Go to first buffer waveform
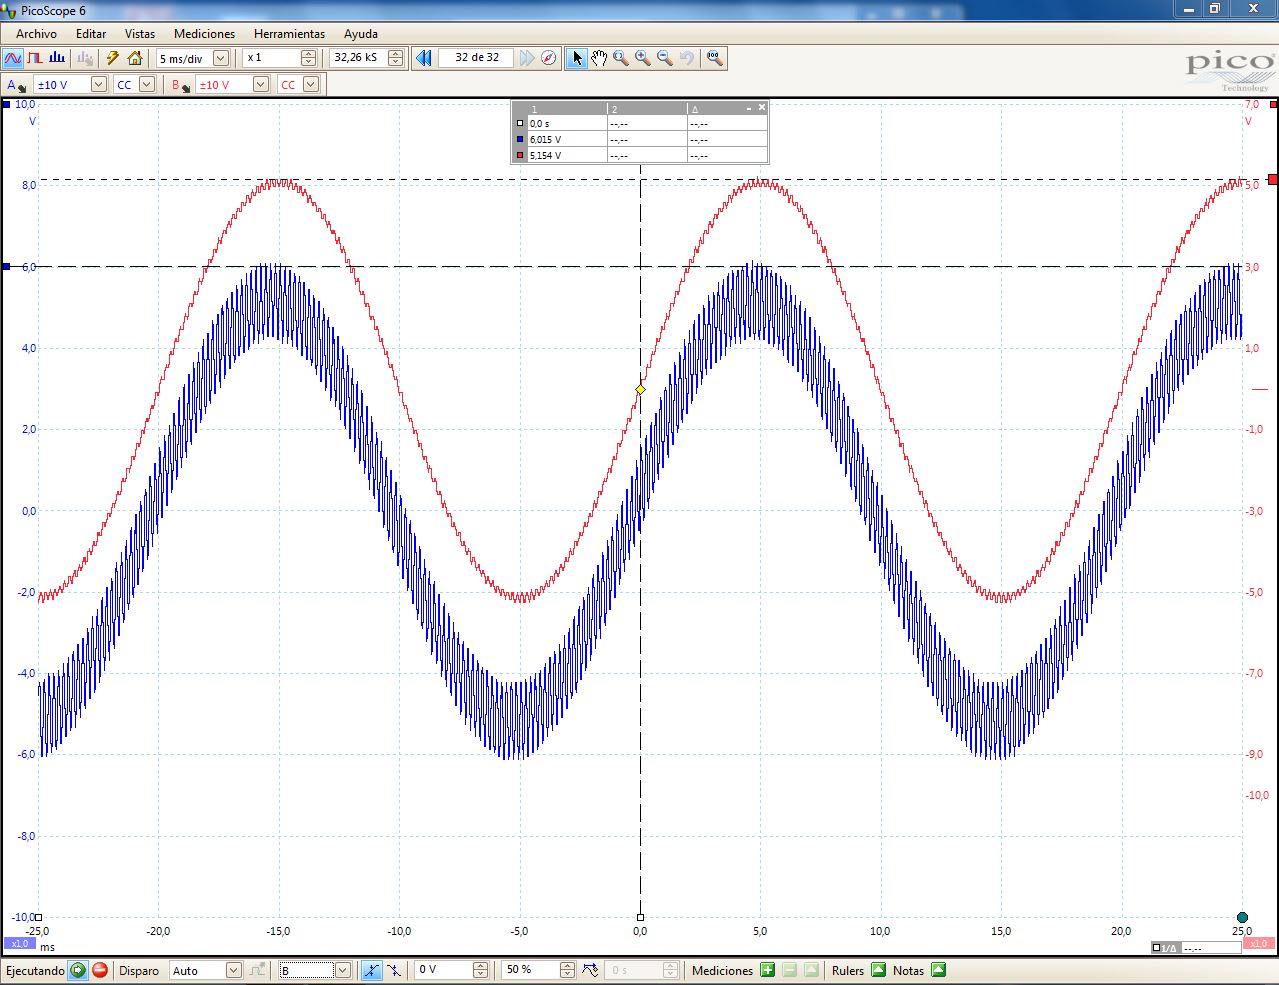The image size is (1279, 985). pyautogui.click(x=424, y=58)
